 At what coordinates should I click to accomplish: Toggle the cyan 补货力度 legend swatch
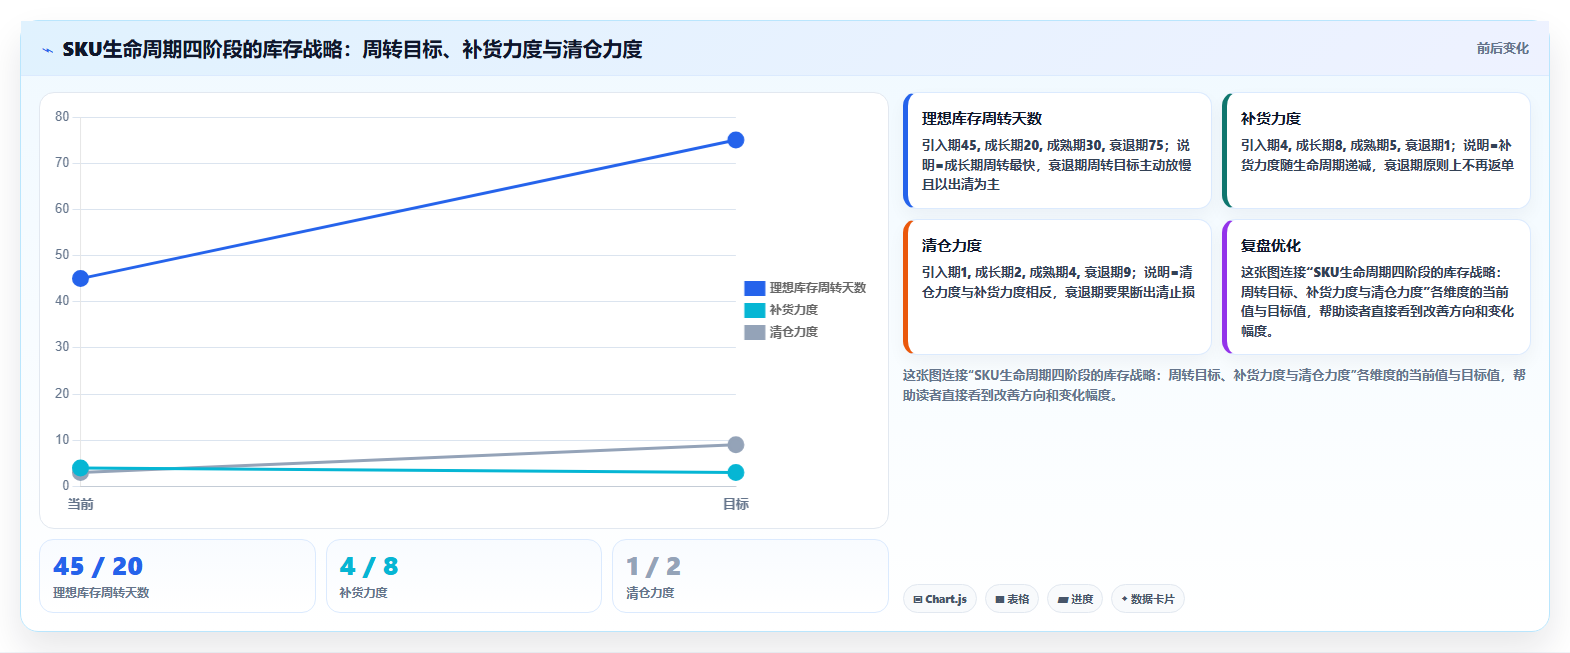point(754,310)
